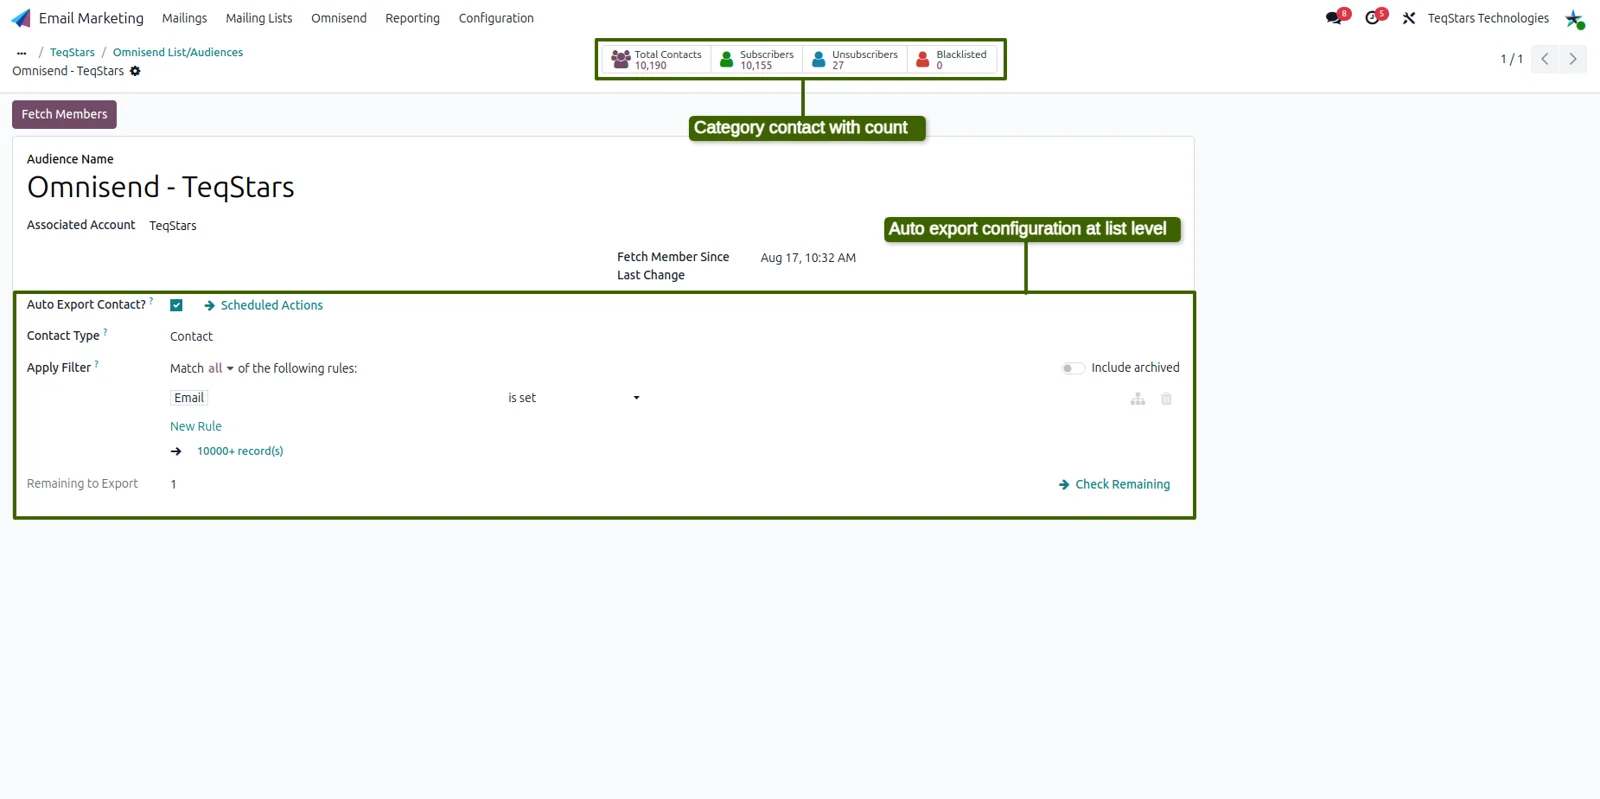Open the 'is set' operator dropdown
The image size is (1600, 799).
click(x=573, y=398)
